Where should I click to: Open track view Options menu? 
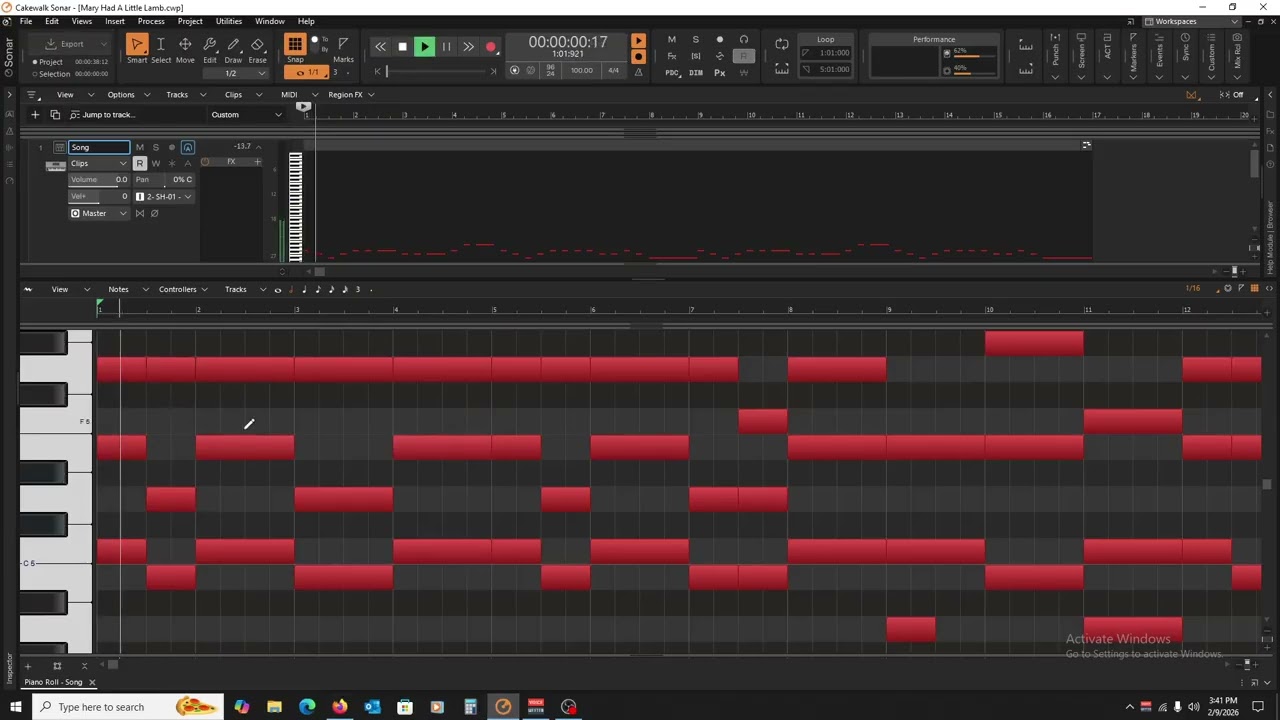tap(121, 95)
